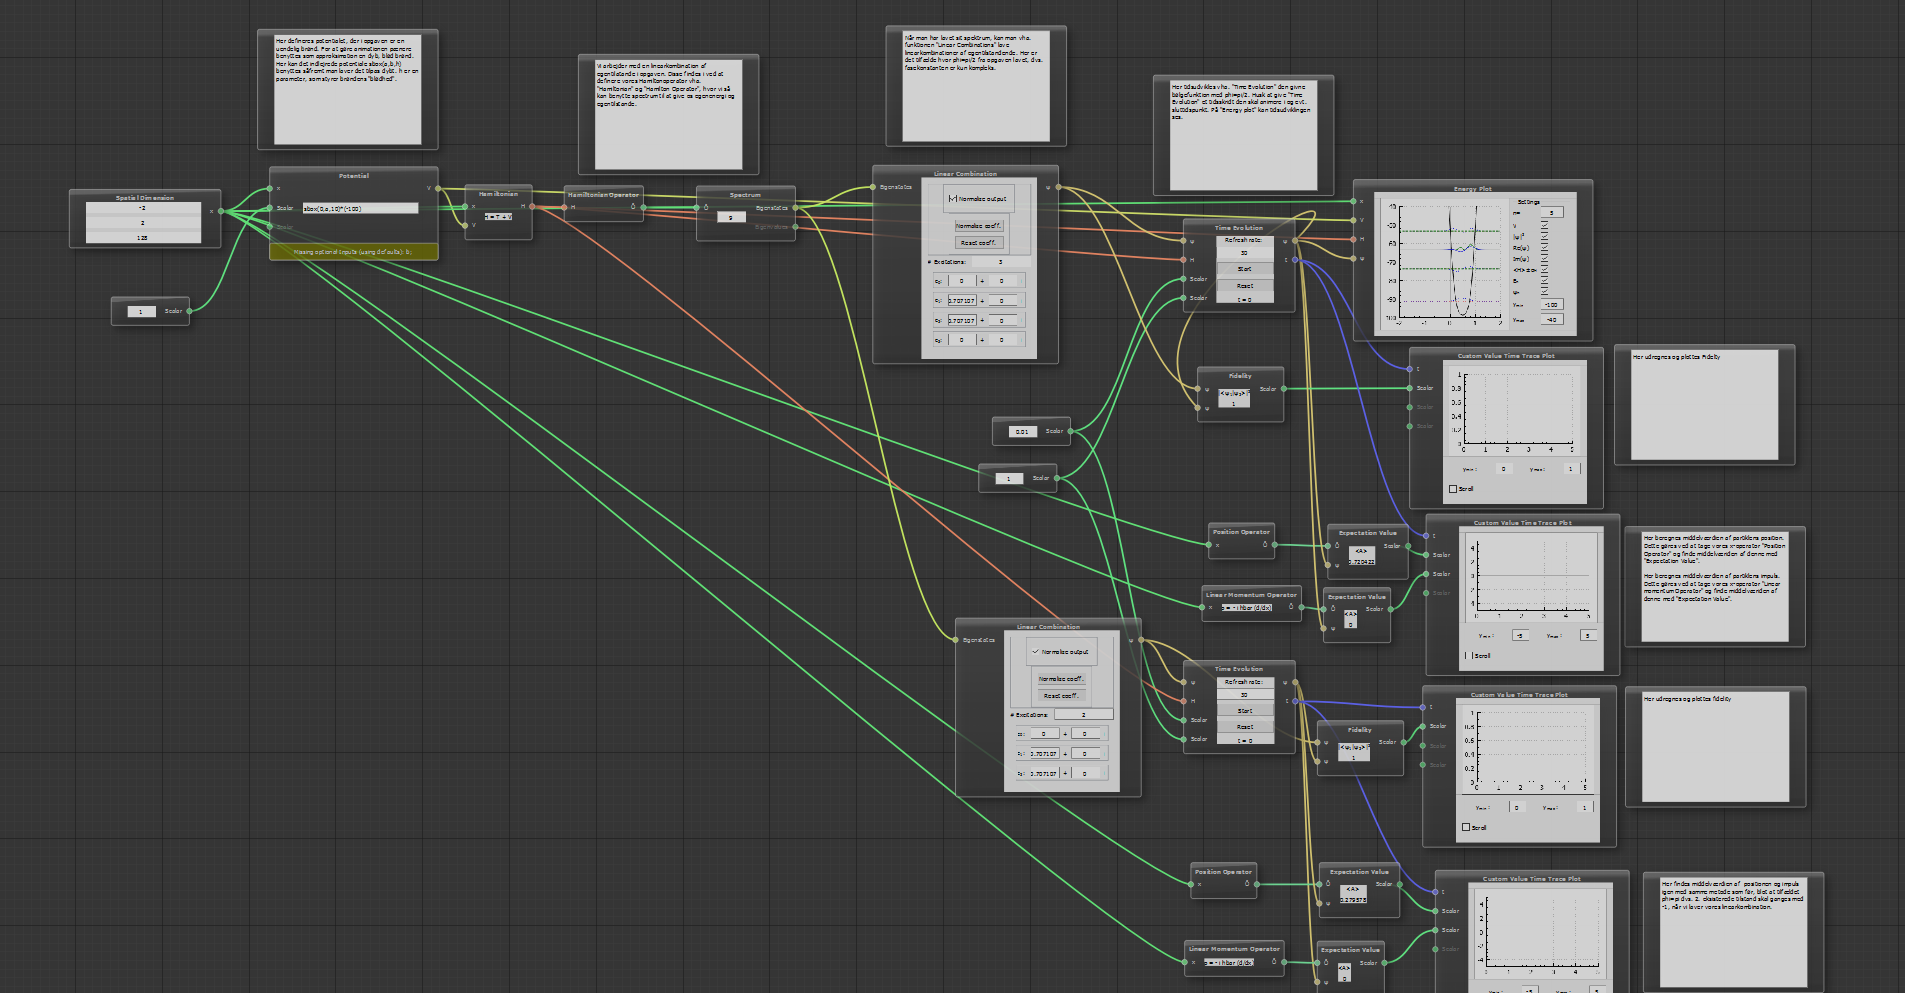Click the Spatial Dimension minimum field -2
The height and width of the screenshot is (993, 1905).
(143, 208)
